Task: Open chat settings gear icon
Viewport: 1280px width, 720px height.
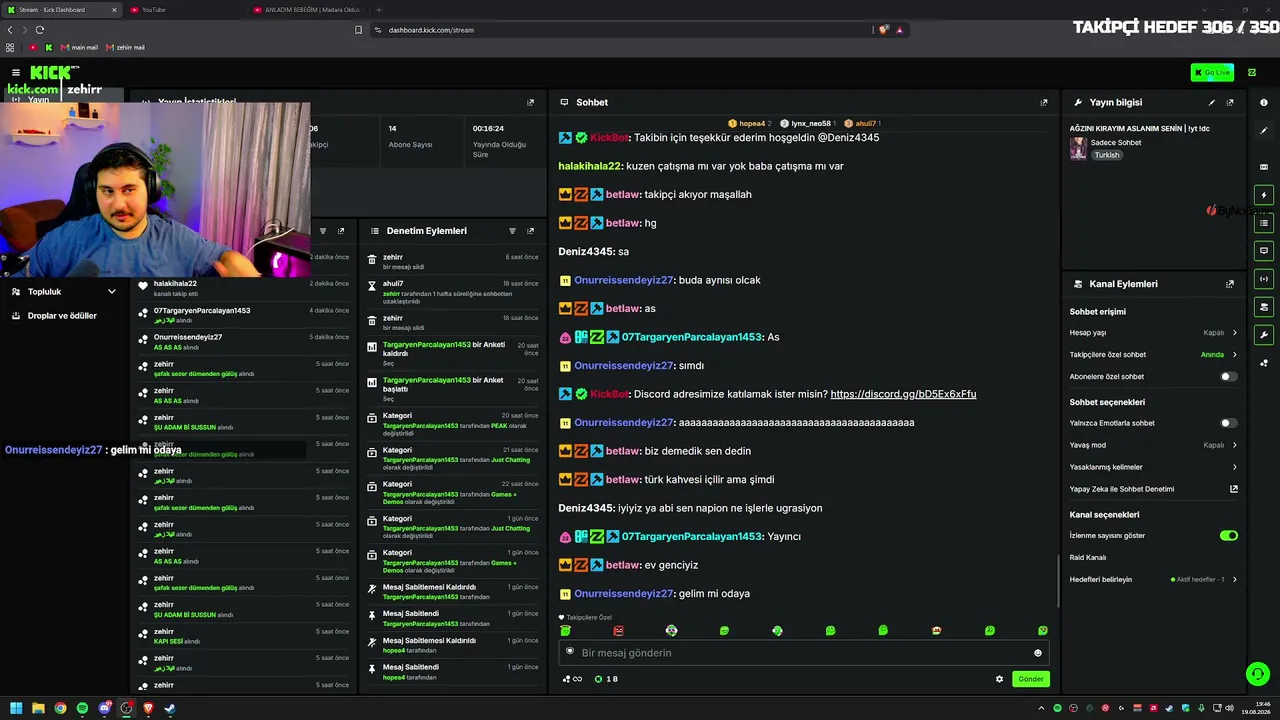Action: (x=999, y=679)
